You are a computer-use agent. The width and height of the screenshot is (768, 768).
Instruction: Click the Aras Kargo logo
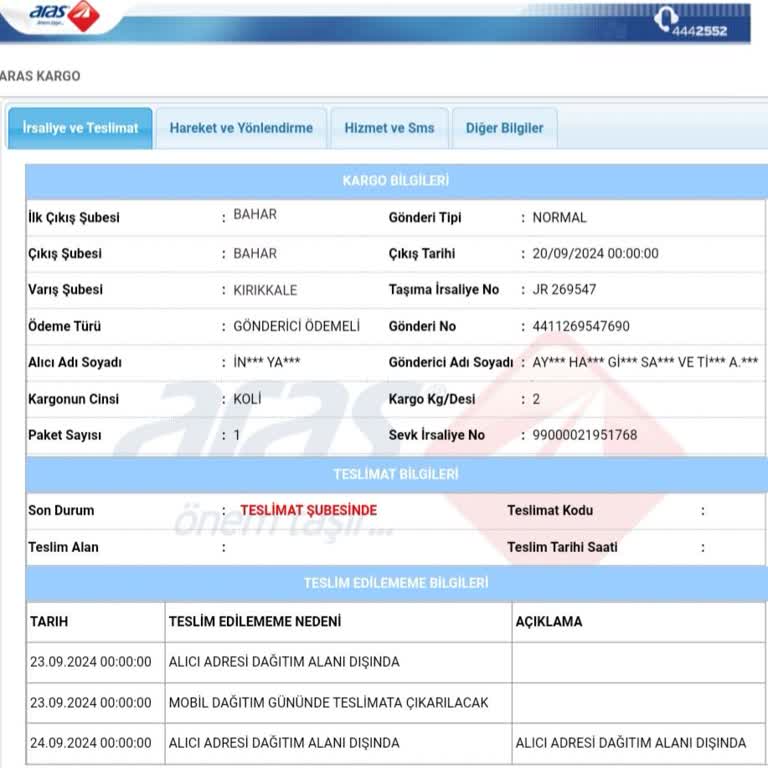[64, 15]
